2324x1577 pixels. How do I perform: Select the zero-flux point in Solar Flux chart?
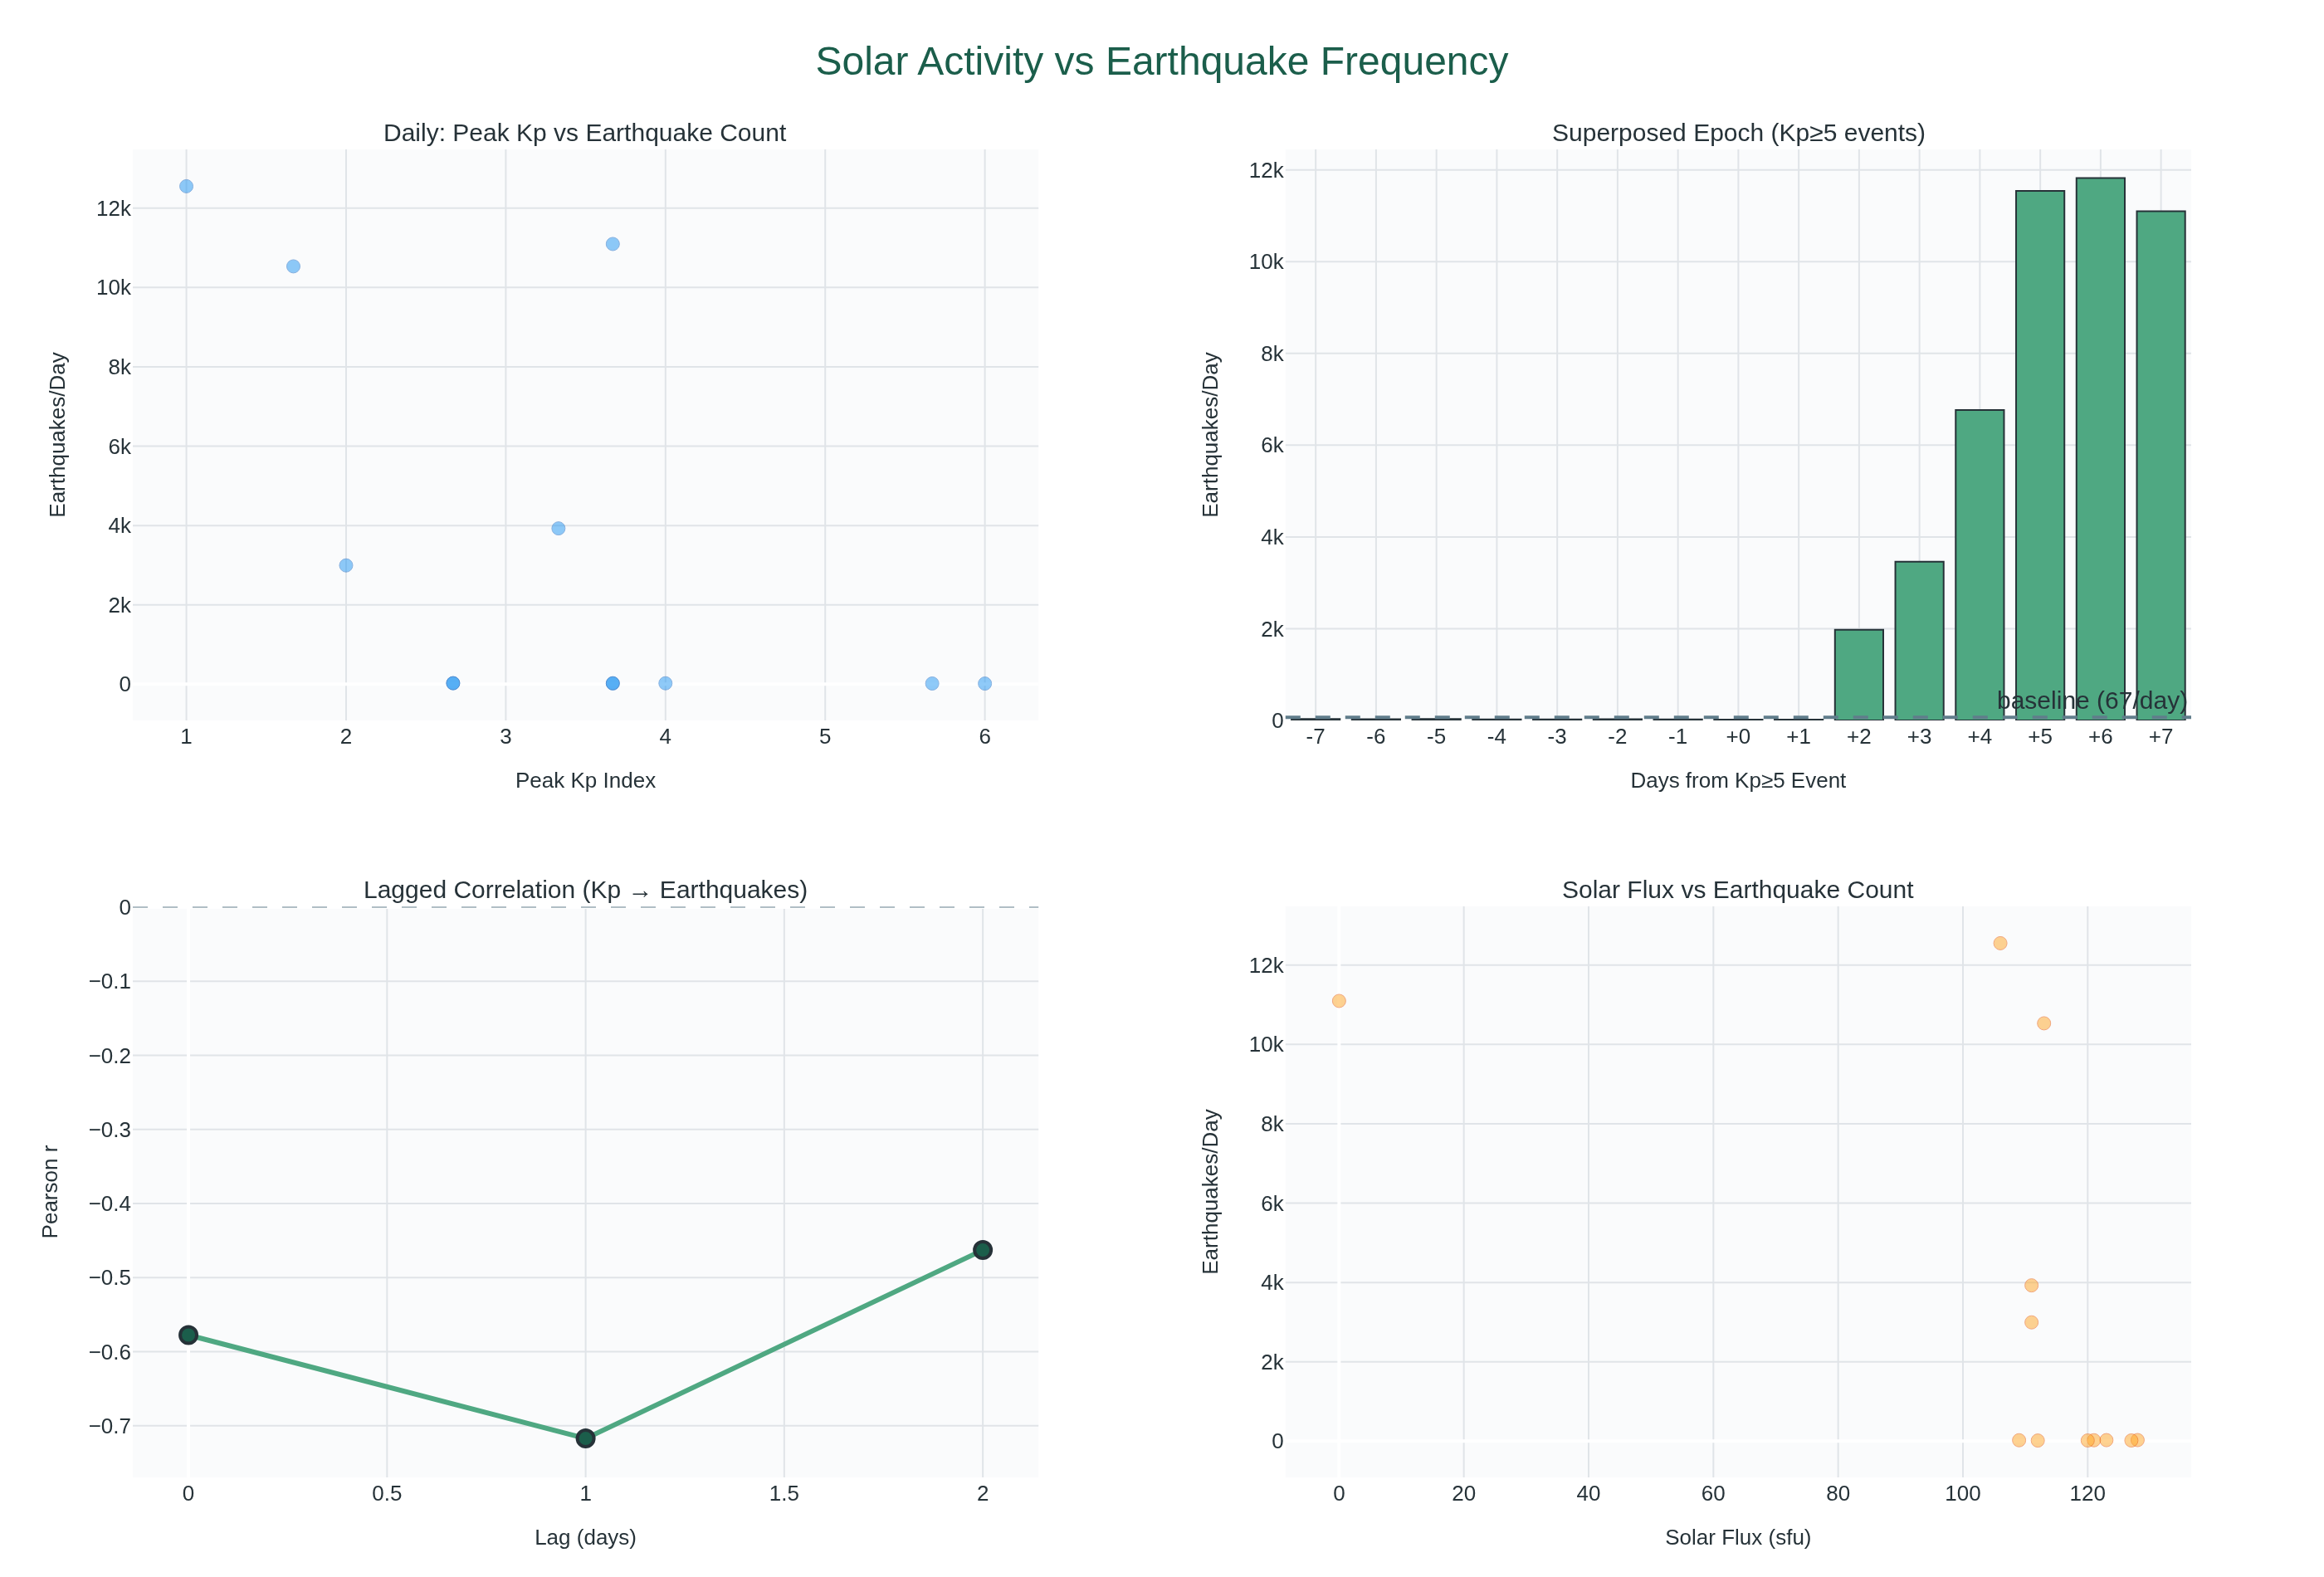point(1339,1001)
